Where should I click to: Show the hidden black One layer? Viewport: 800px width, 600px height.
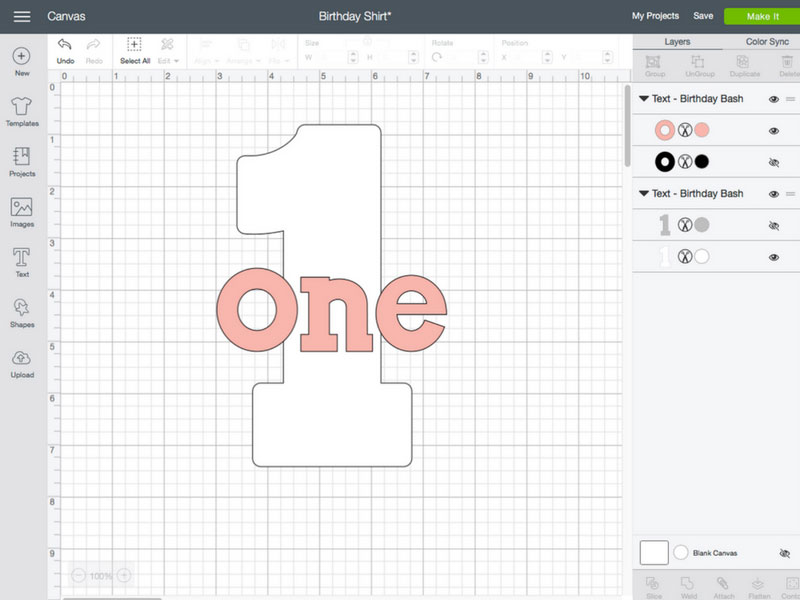(x=773, y=163)
